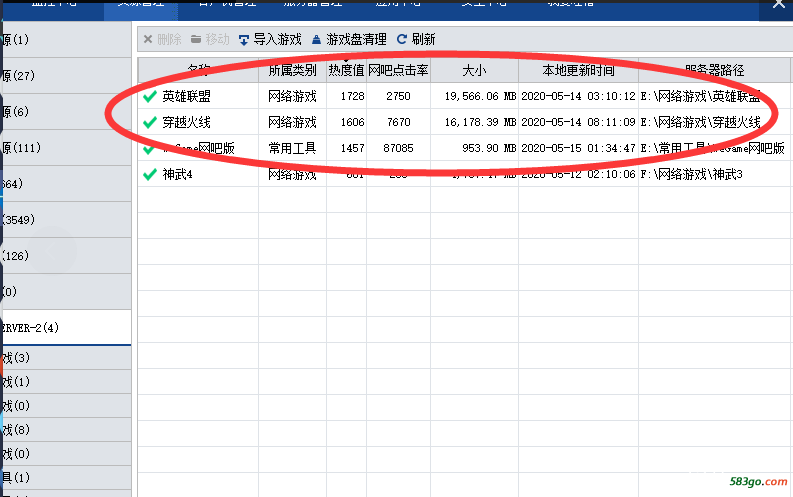
Task: Click click-rate value 7670
Action: [399, 122]
